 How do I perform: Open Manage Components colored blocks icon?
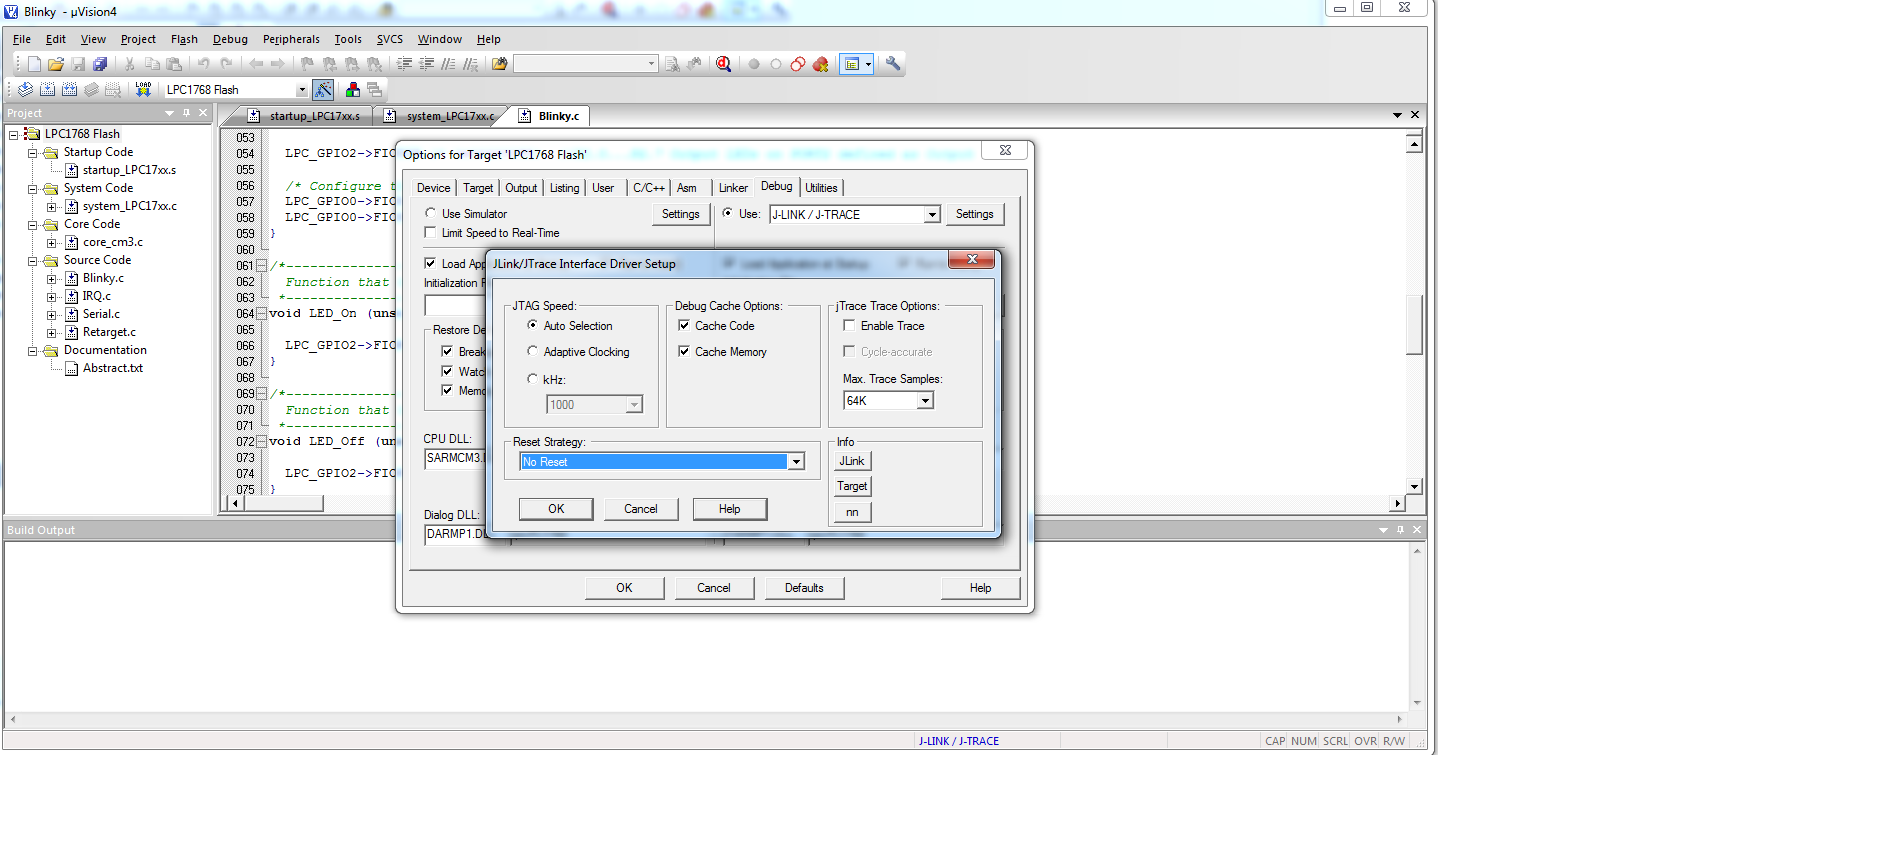coord(352,89)
